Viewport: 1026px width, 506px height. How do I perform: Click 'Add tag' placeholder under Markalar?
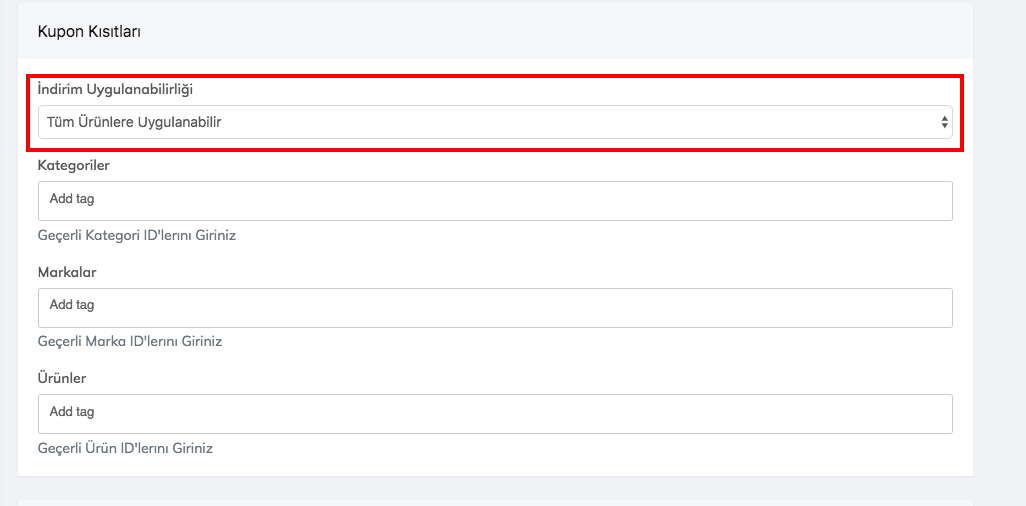(x=72, y=305)
